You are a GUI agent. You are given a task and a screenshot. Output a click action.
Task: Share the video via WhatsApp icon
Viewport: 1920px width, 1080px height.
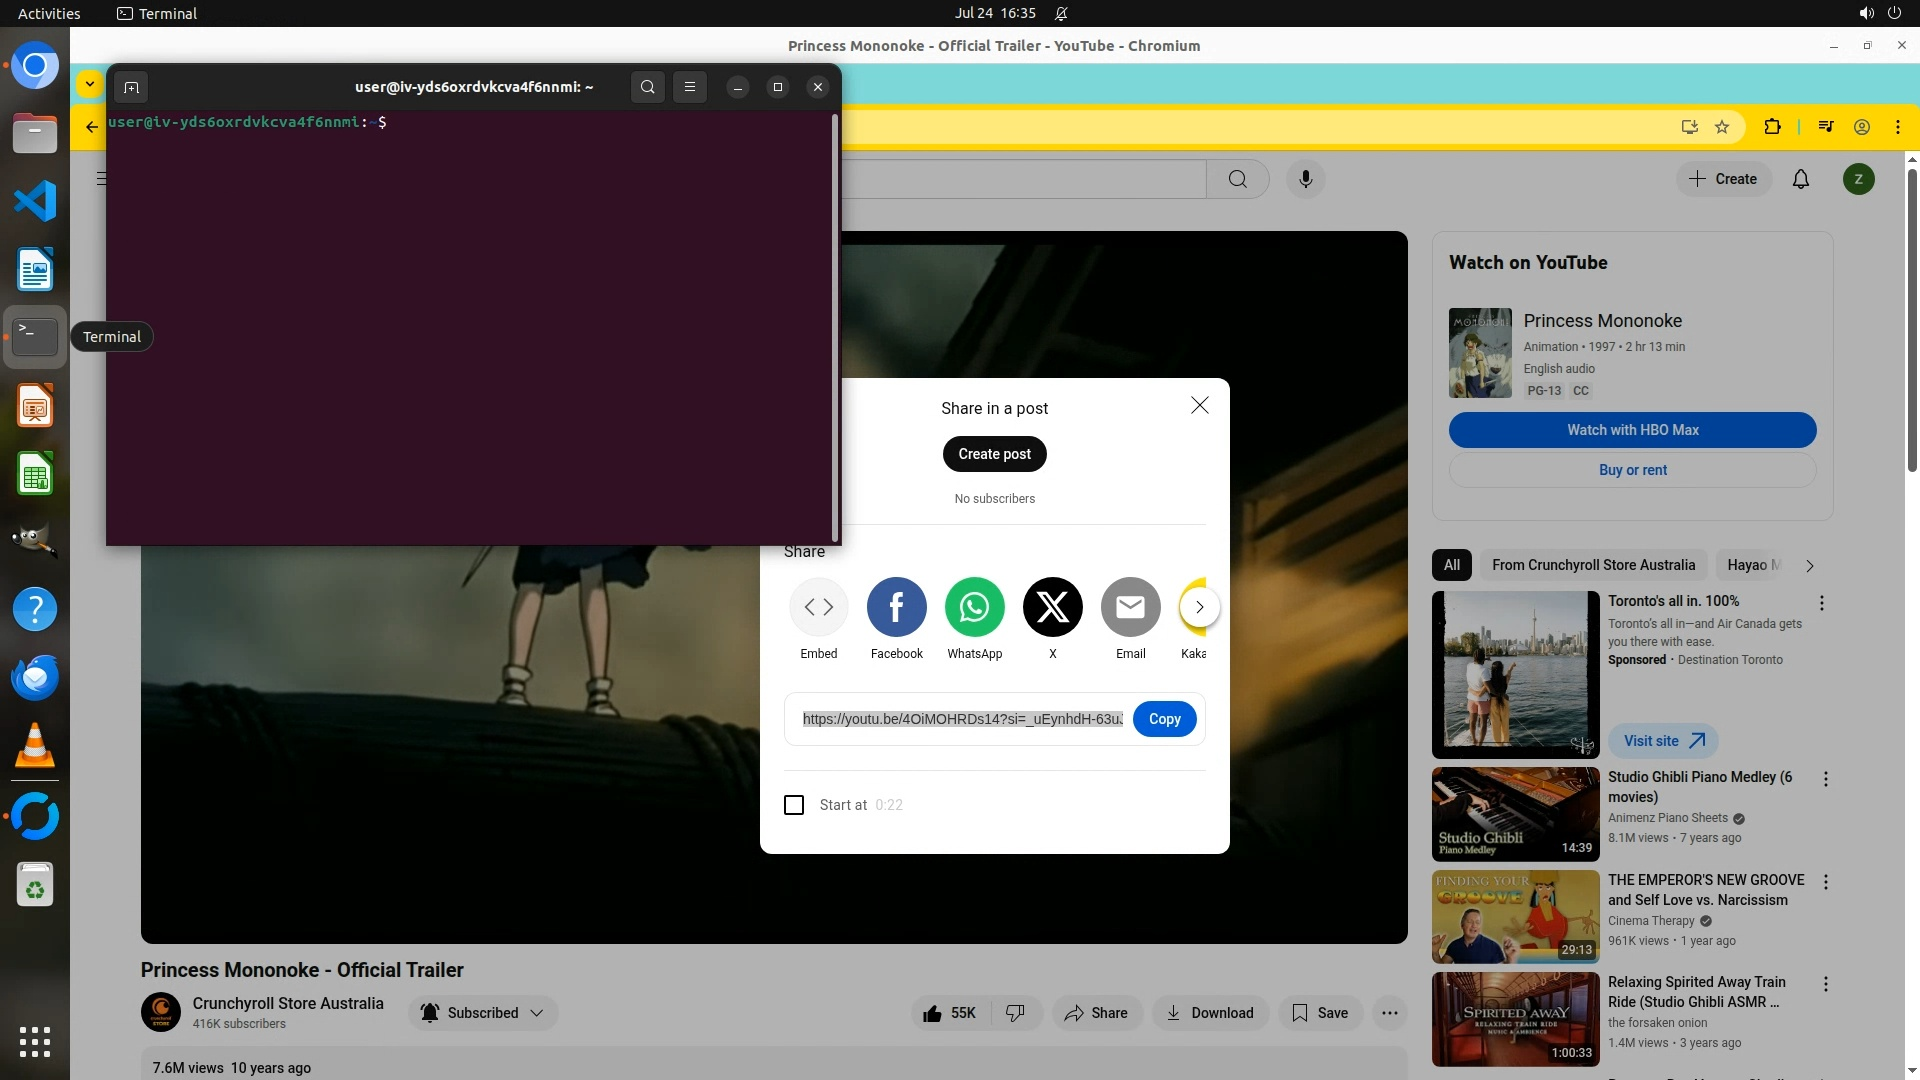(974, 607)
